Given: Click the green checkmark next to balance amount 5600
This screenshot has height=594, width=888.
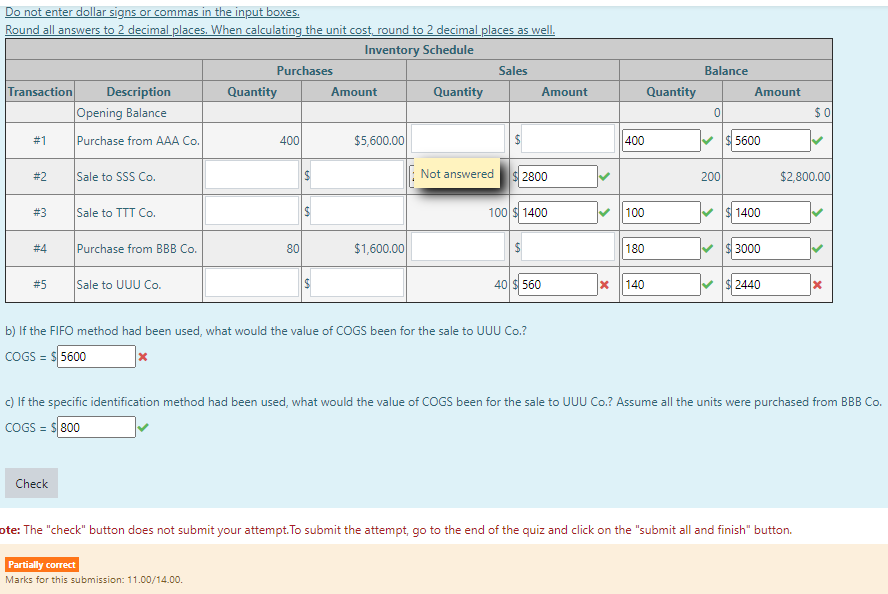Looking at the screenshot, I should pos(816,140).
